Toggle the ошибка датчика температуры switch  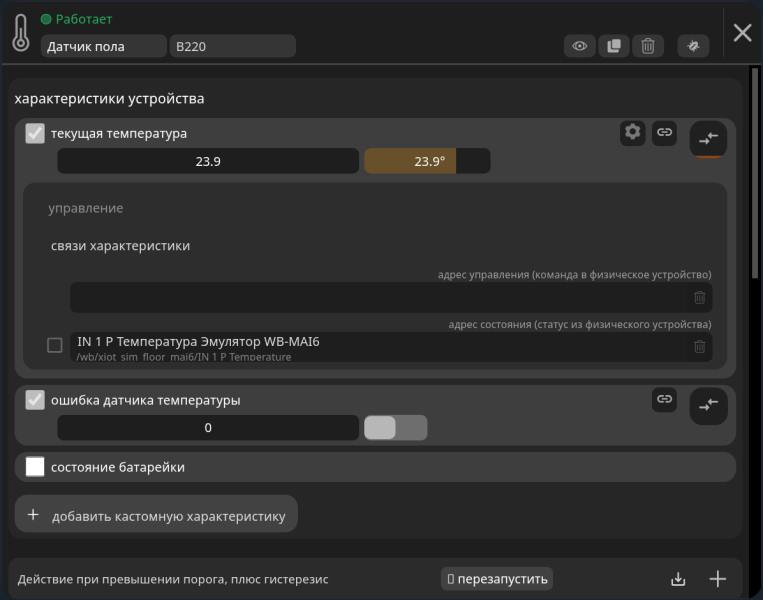(x=396, y=428)
